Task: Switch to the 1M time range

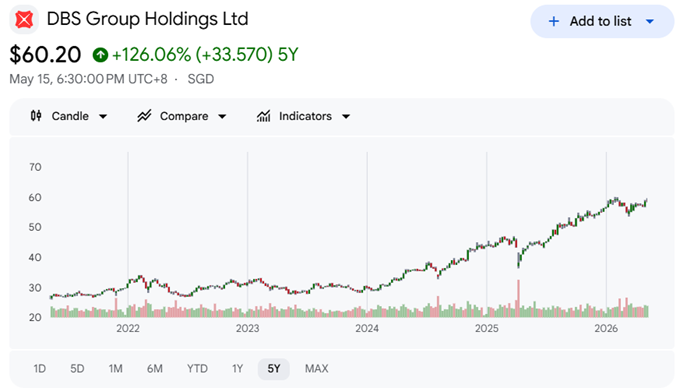Action: (115, 368)
